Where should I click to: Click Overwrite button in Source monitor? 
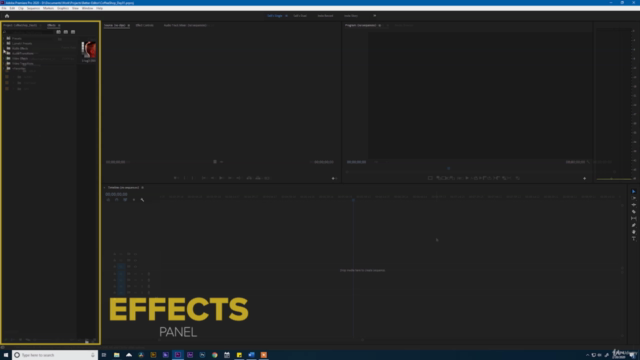click(258, 178)
